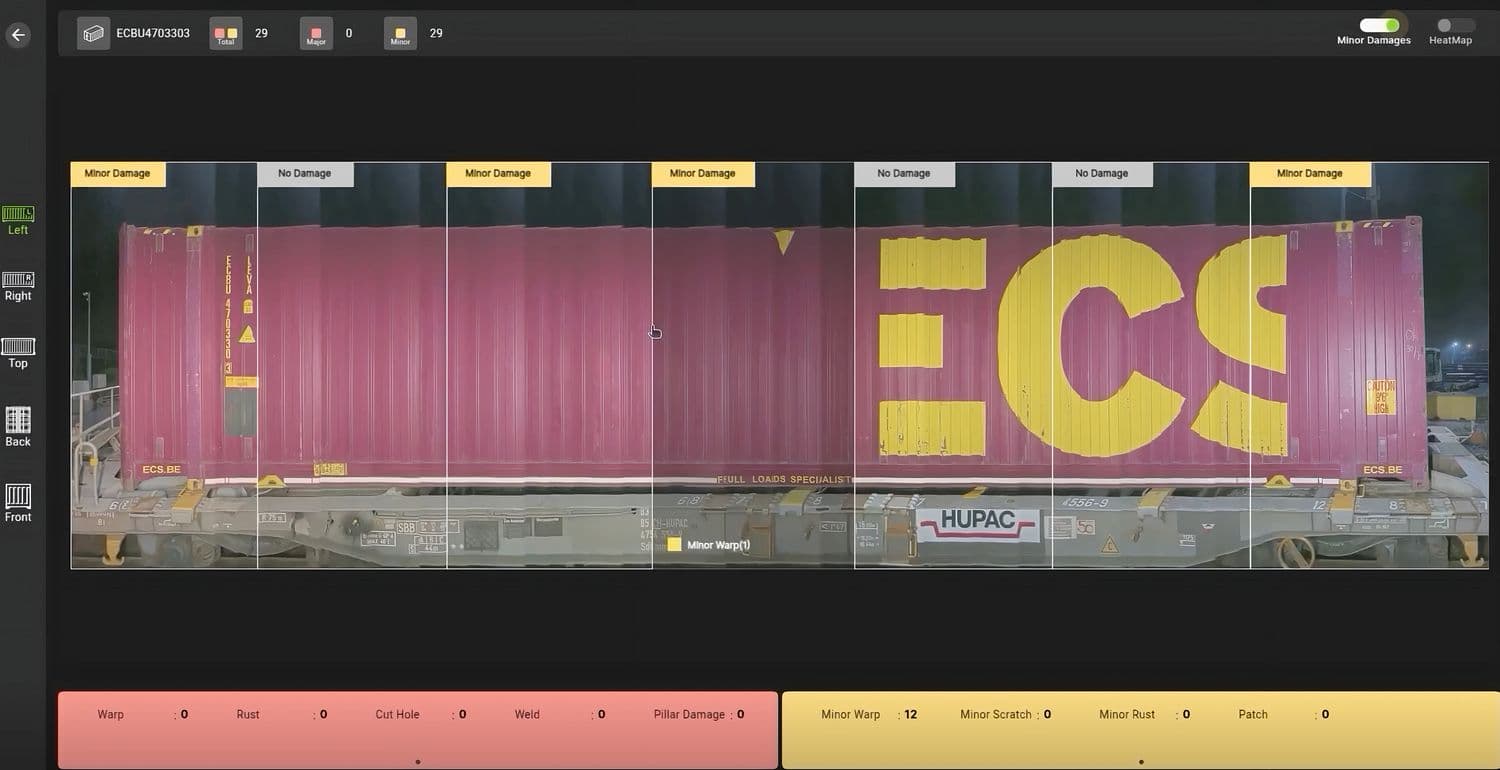Toggle the Minor Damages switch
1500x770 pixels.
1379,25
